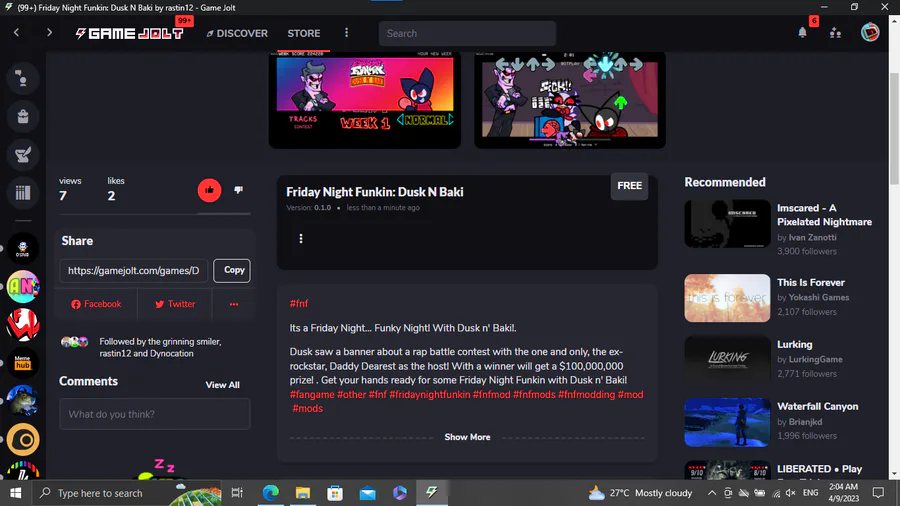900x506 pixels.
Task: Share the game on Facebook
Action: pos(96,304)
